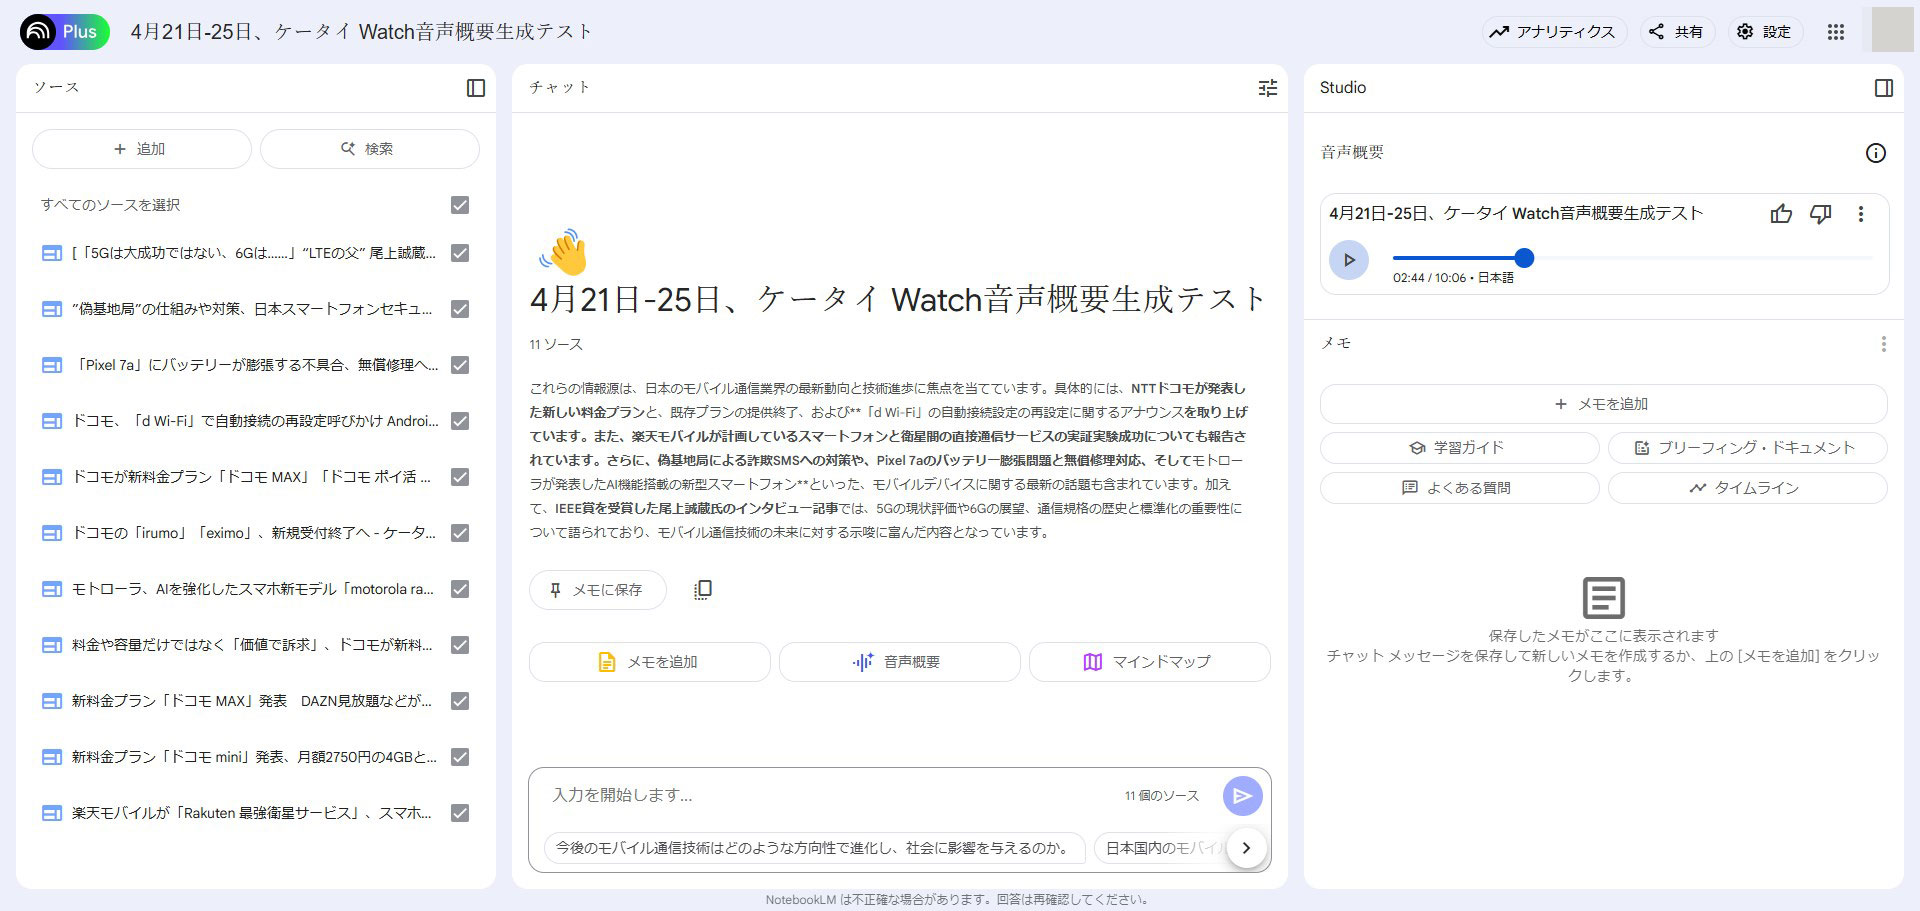
Task: Click document icon of 偽基地局 source
Action: click(x=52, y=310)
